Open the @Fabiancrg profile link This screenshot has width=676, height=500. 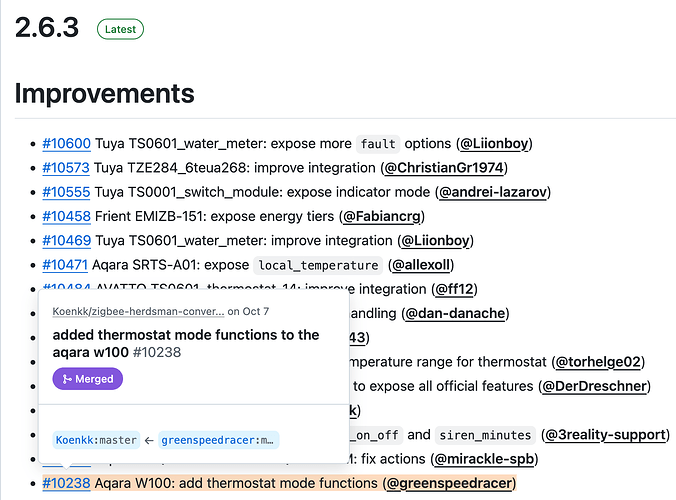[385, 216]
